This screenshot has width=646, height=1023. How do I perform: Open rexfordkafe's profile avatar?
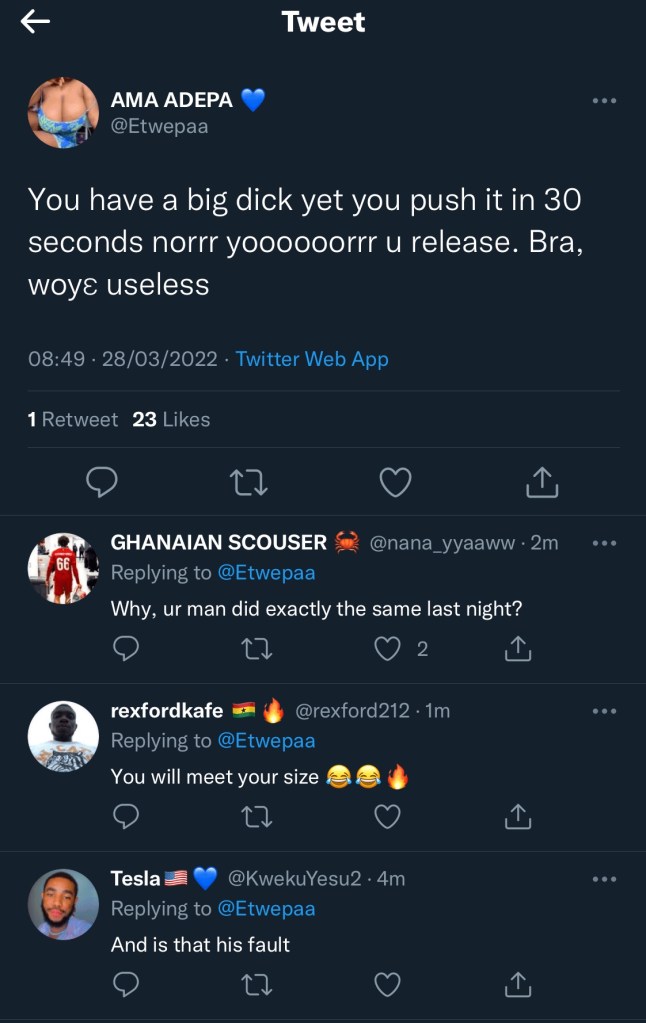[63, 736]
